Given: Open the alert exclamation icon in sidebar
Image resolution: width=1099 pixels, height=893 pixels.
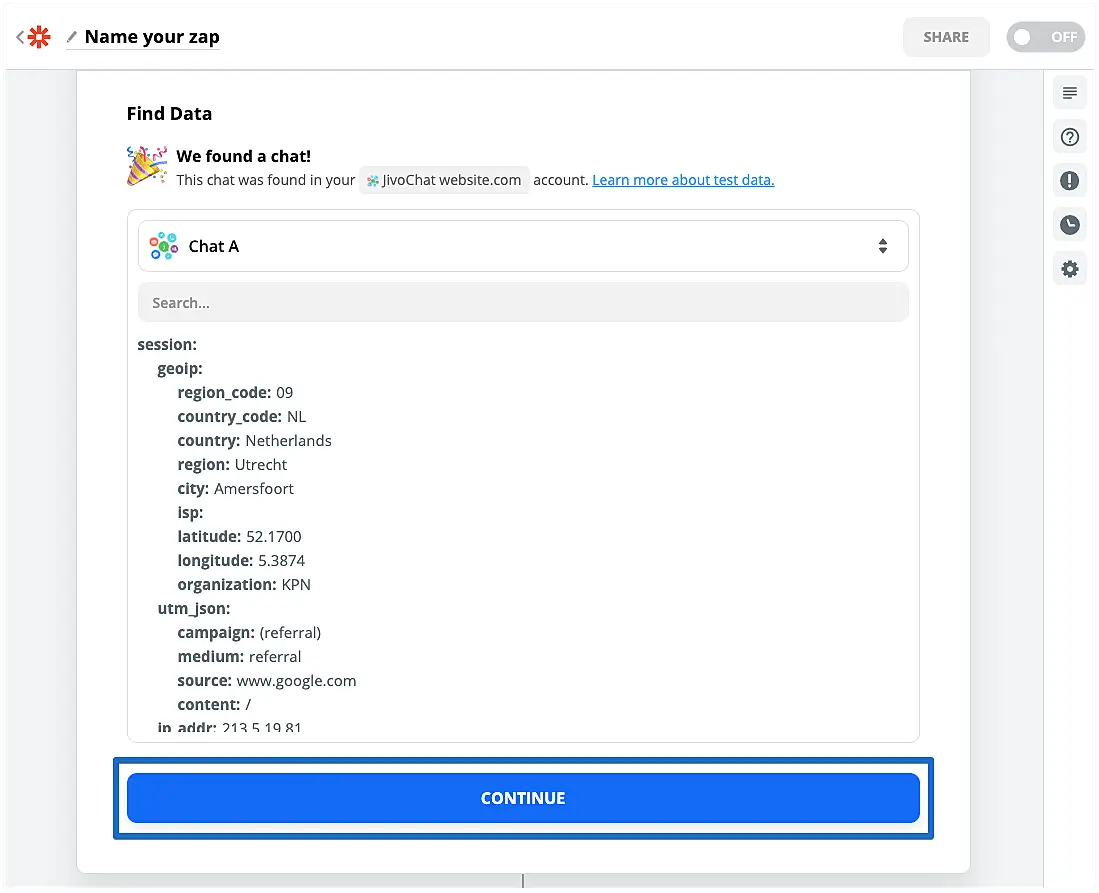Looking at the screenshot, I should [x=1069, y=181].
